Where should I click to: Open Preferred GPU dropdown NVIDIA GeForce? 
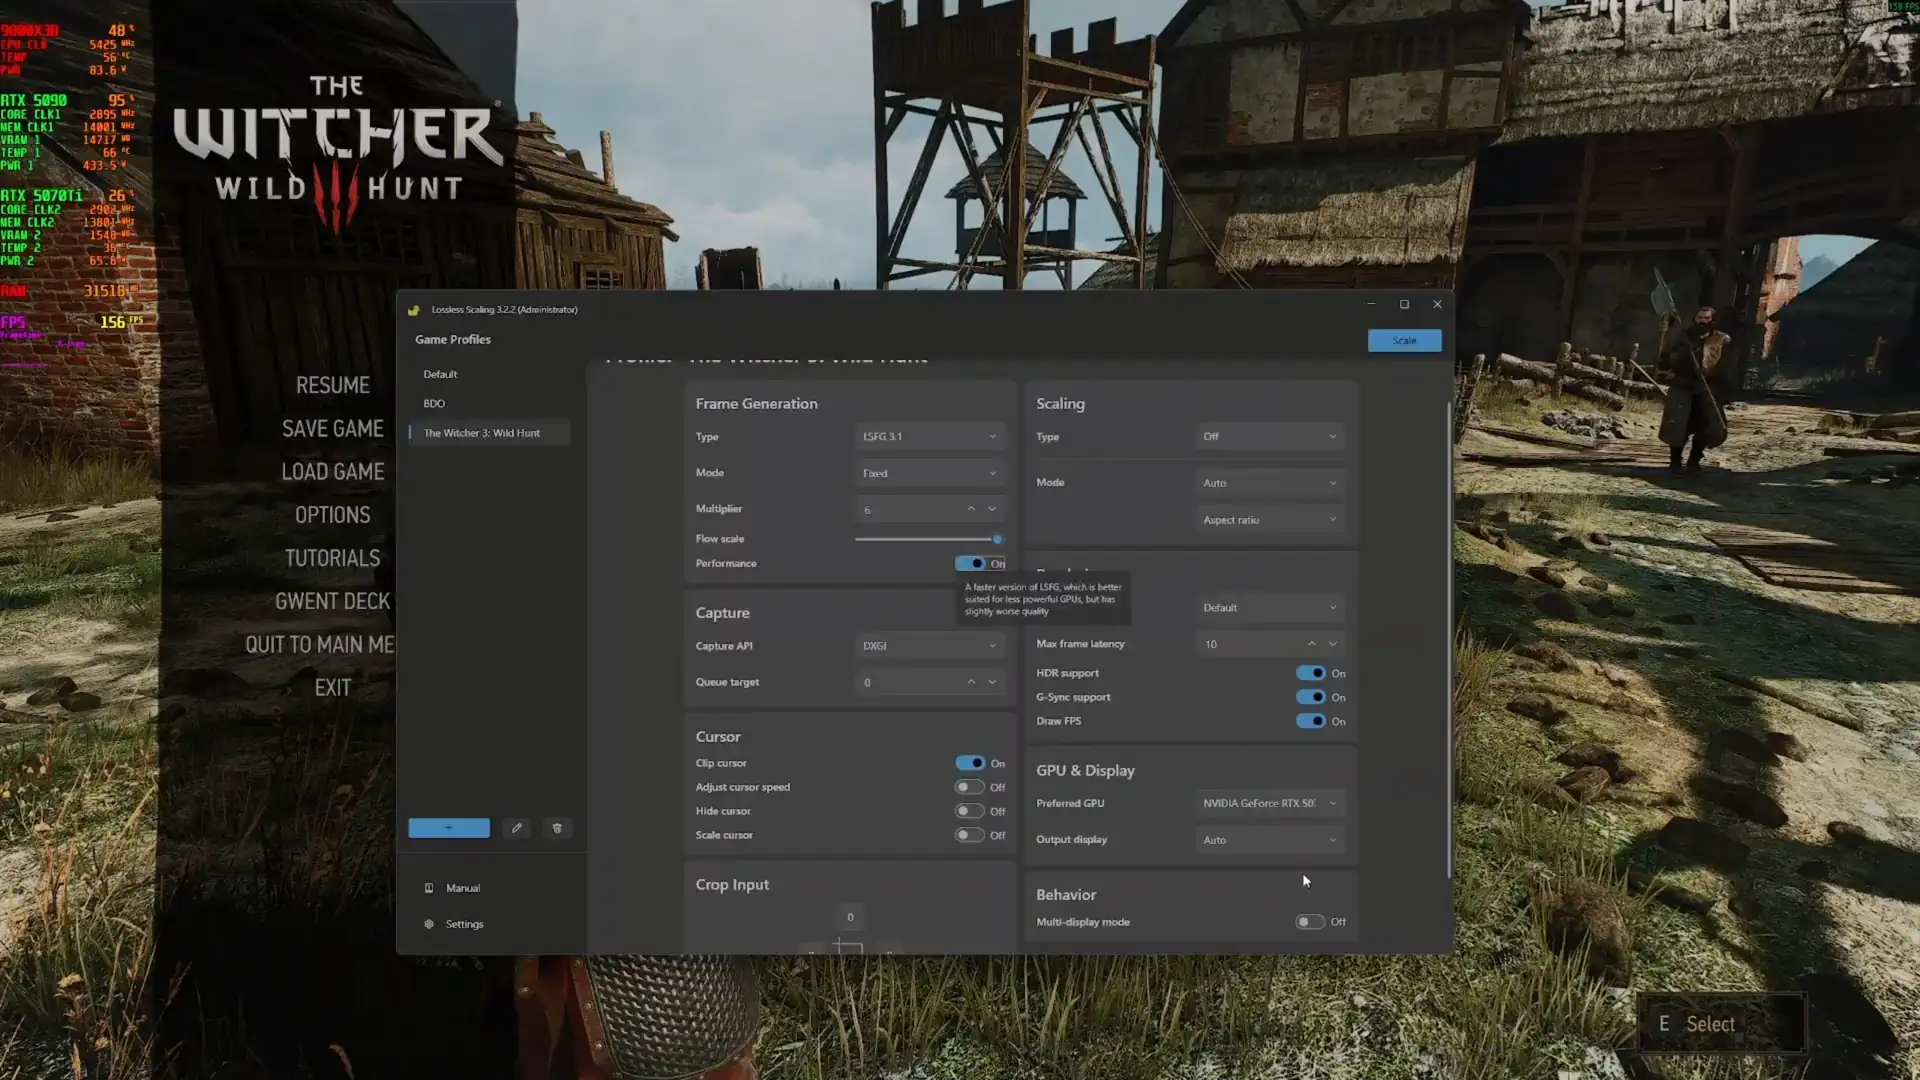[x=1270, y=803]
